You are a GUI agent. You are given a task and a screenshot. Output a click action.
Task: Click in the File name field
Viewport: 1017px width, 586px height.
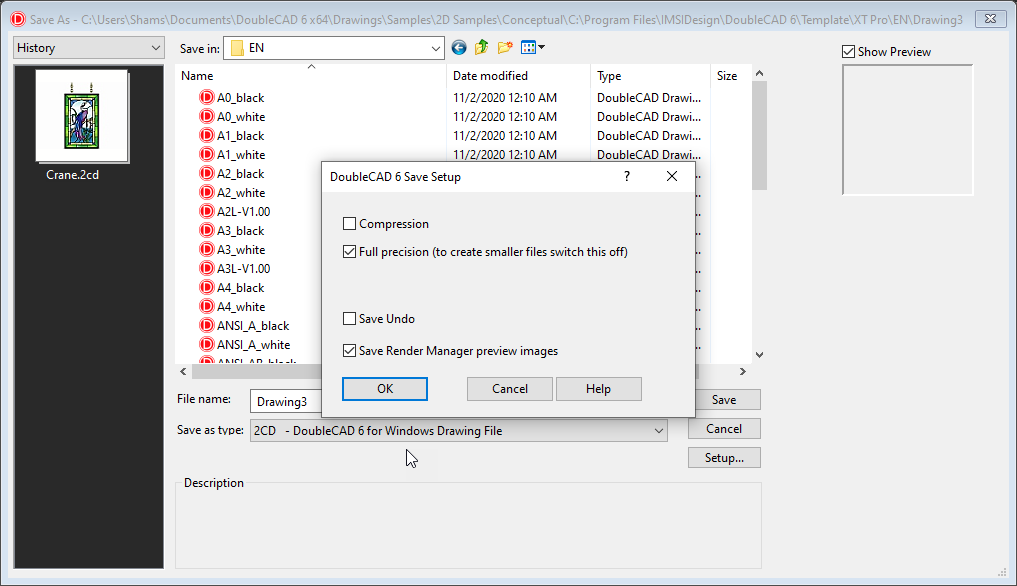click(285, 401)
